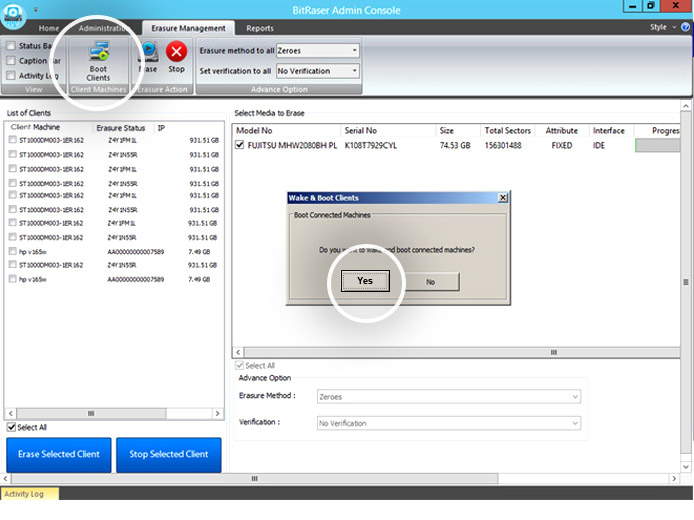The height and width of the screenshot is (520, 694).
Task: Check the last hp v165w client checkbox
Action: (x=12, y=279)
